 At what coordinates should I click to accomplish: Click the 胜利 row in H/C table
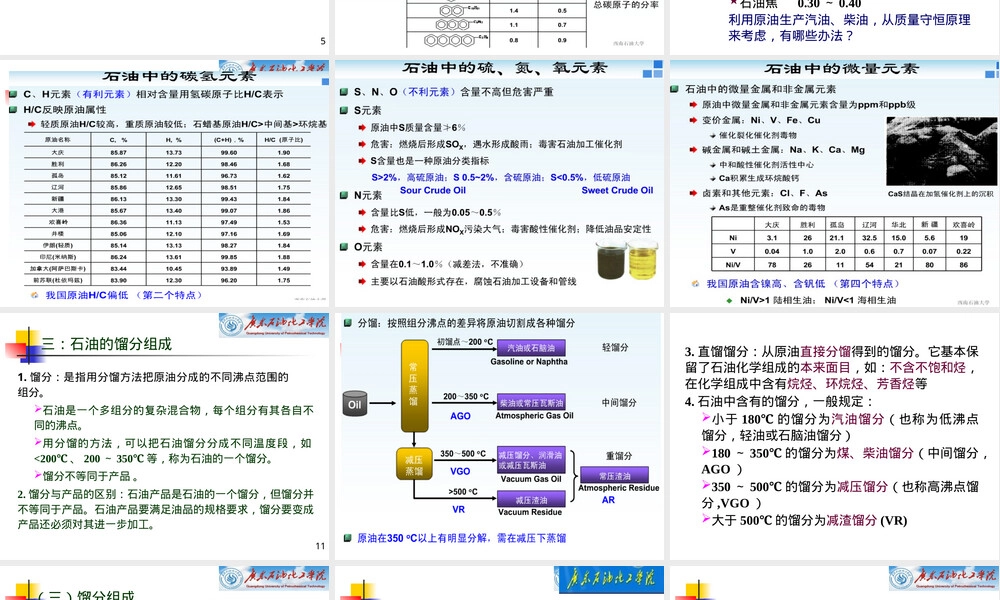point(168,164)
